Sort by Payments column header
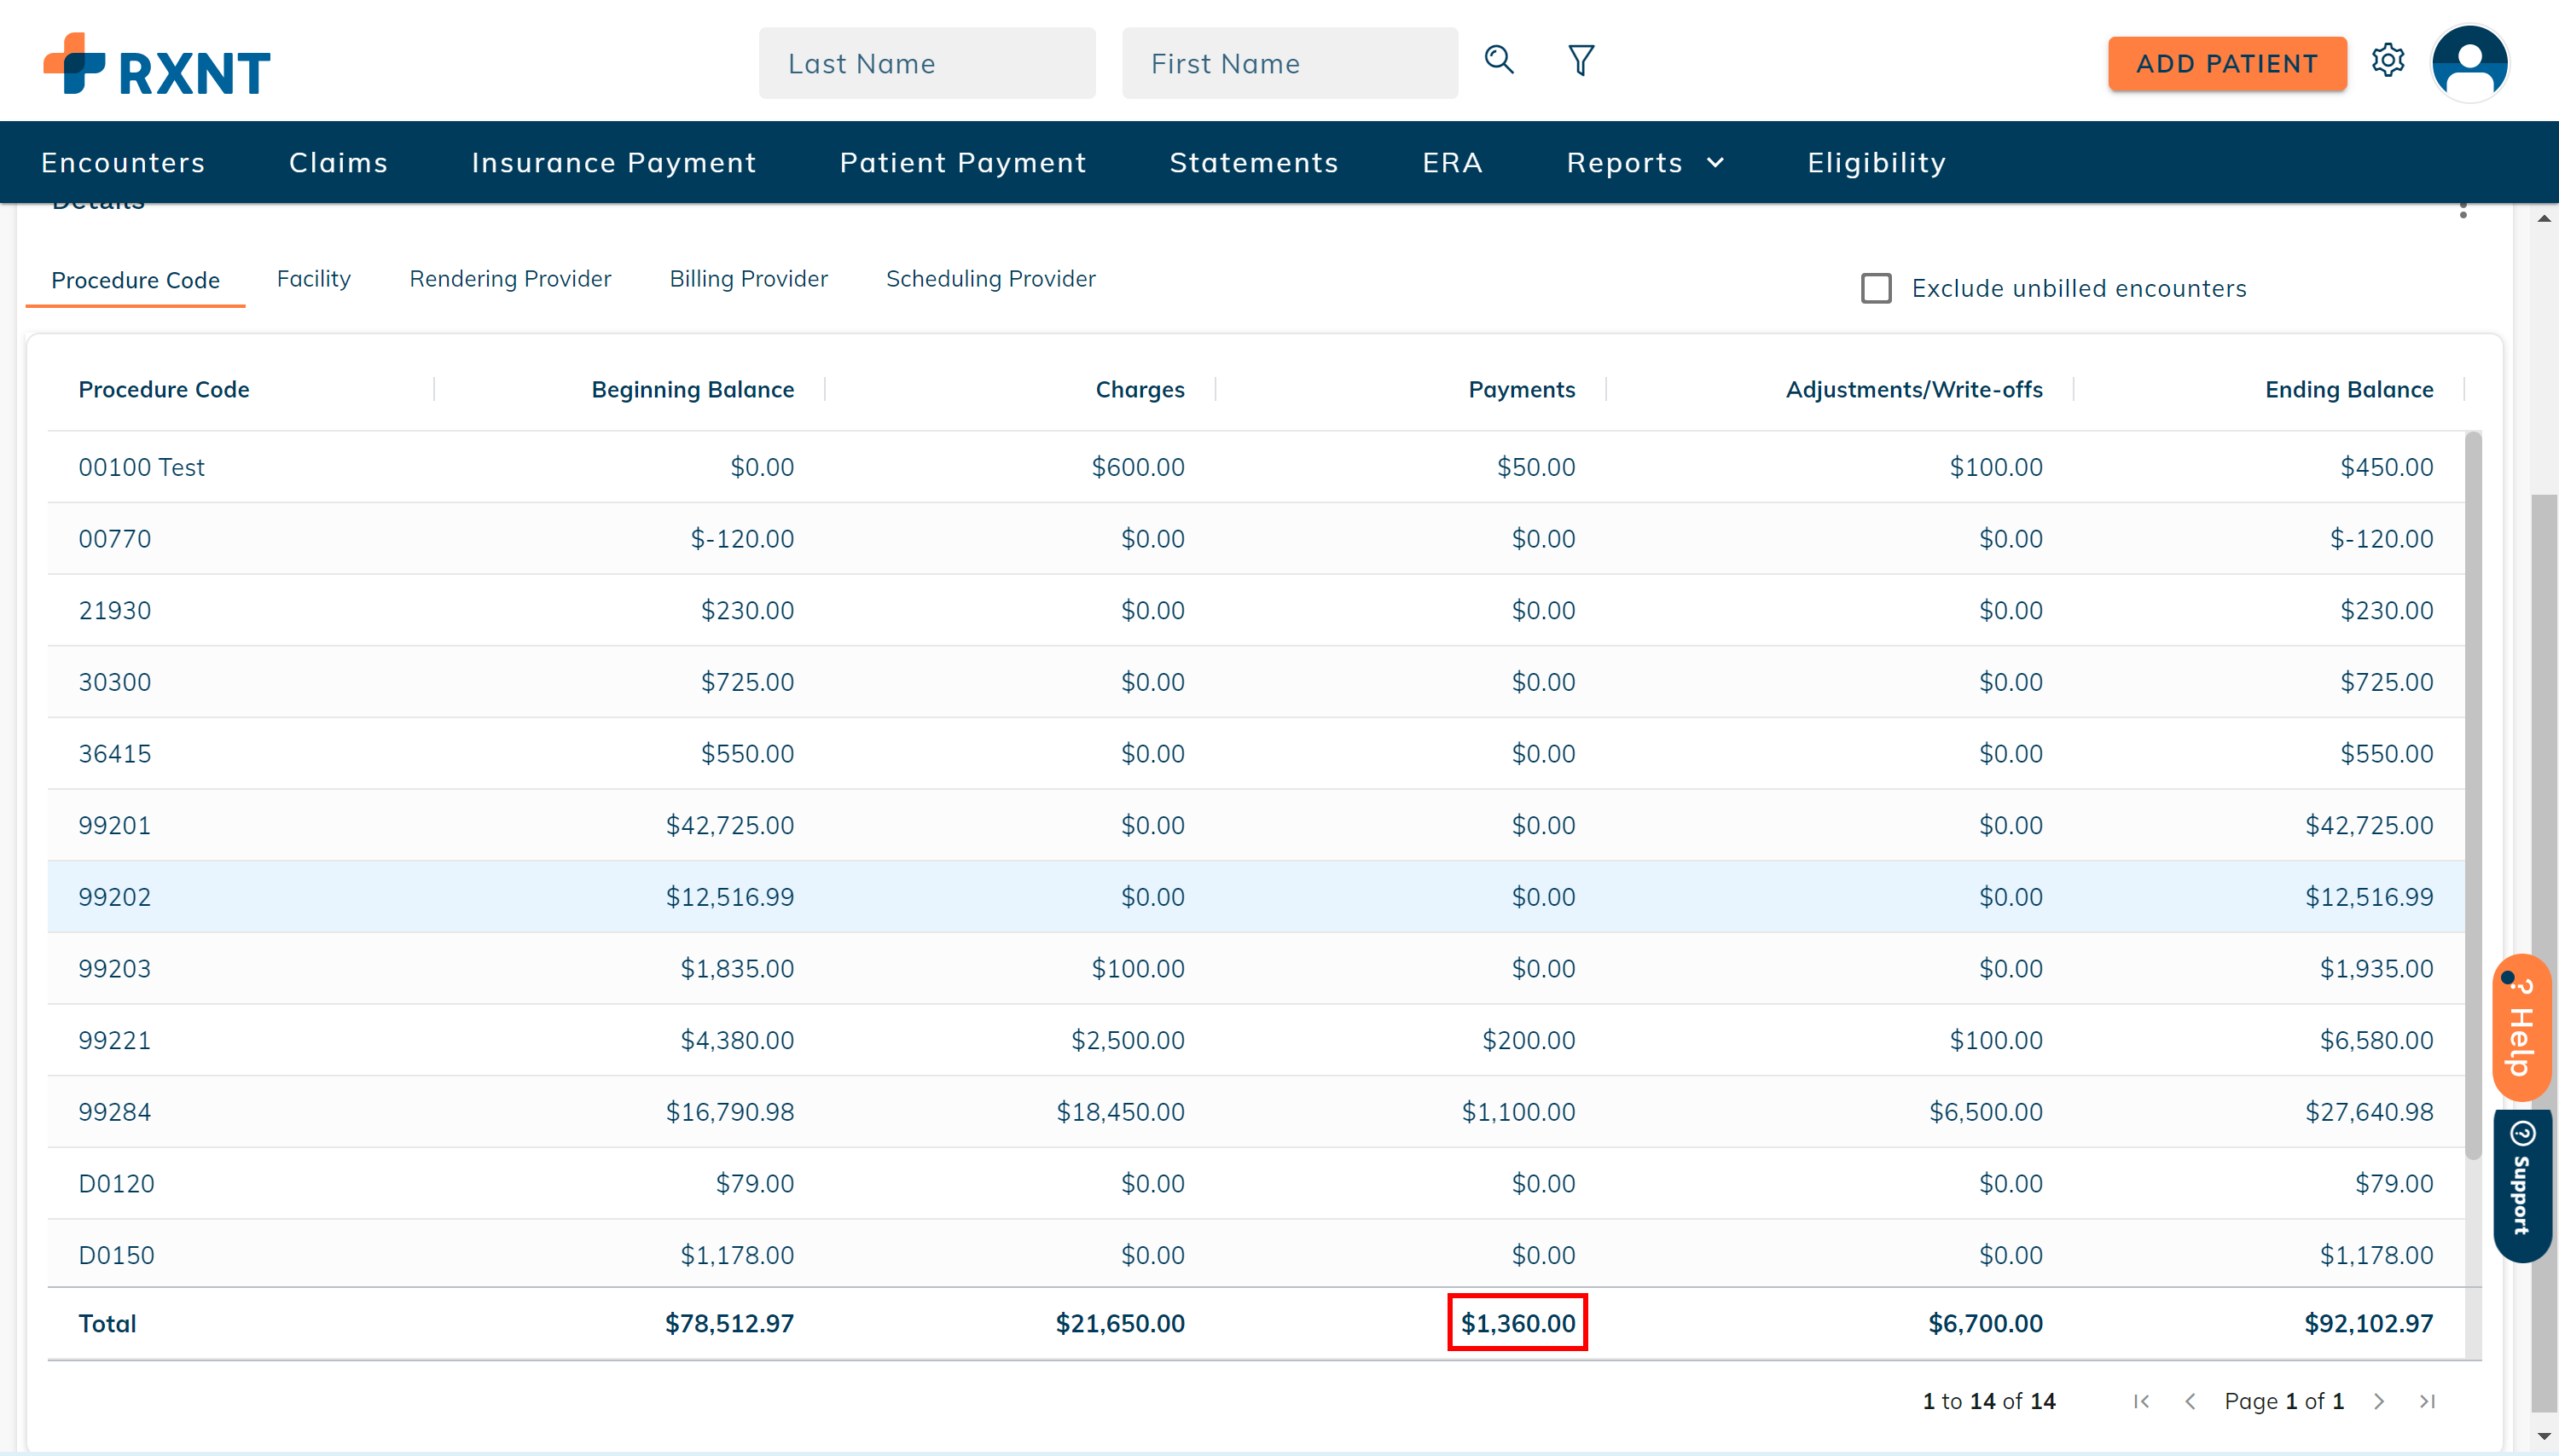Image resolution: width=2559 pixels, height=1456 pixels. tap(1521, 389)
